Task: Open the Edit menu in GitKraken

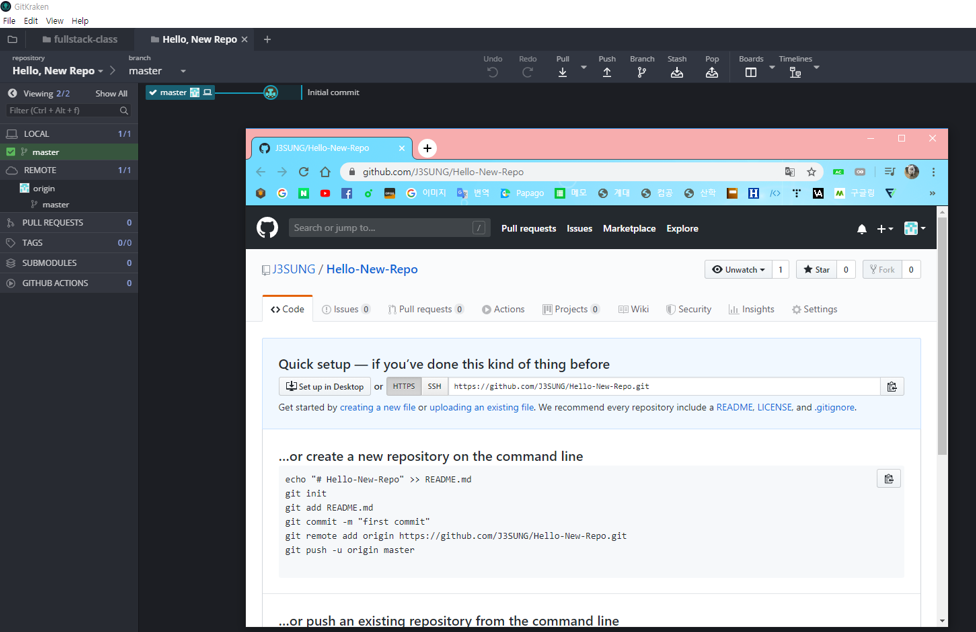Action: coord(30,21)
